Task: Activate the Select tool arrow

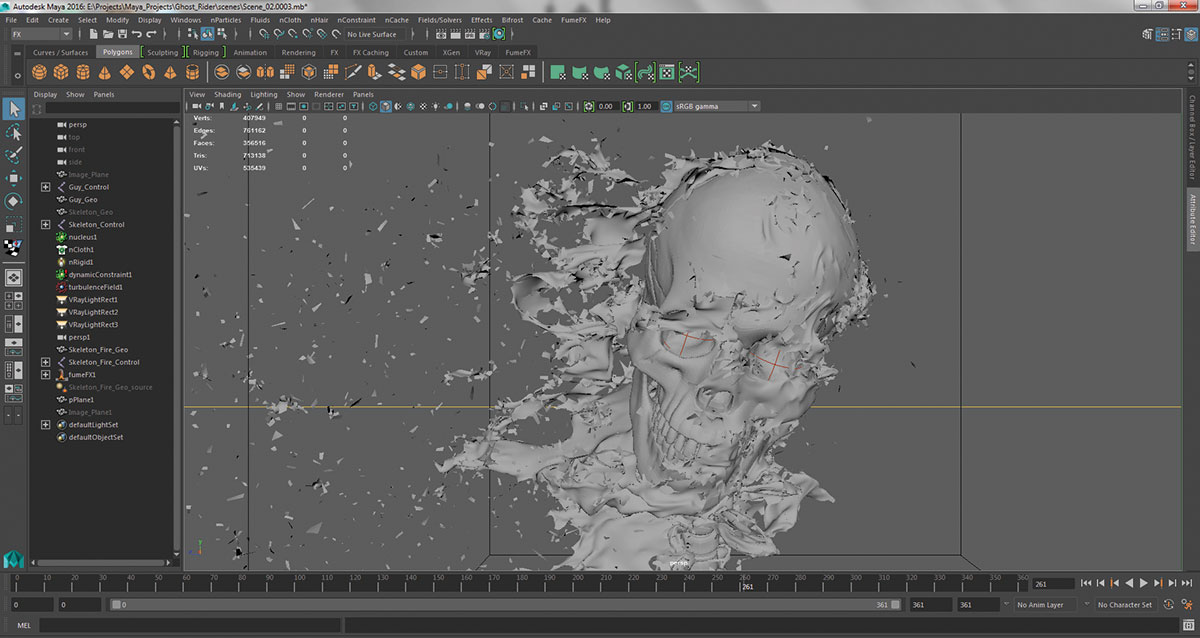Action: [x=14, y=109]
